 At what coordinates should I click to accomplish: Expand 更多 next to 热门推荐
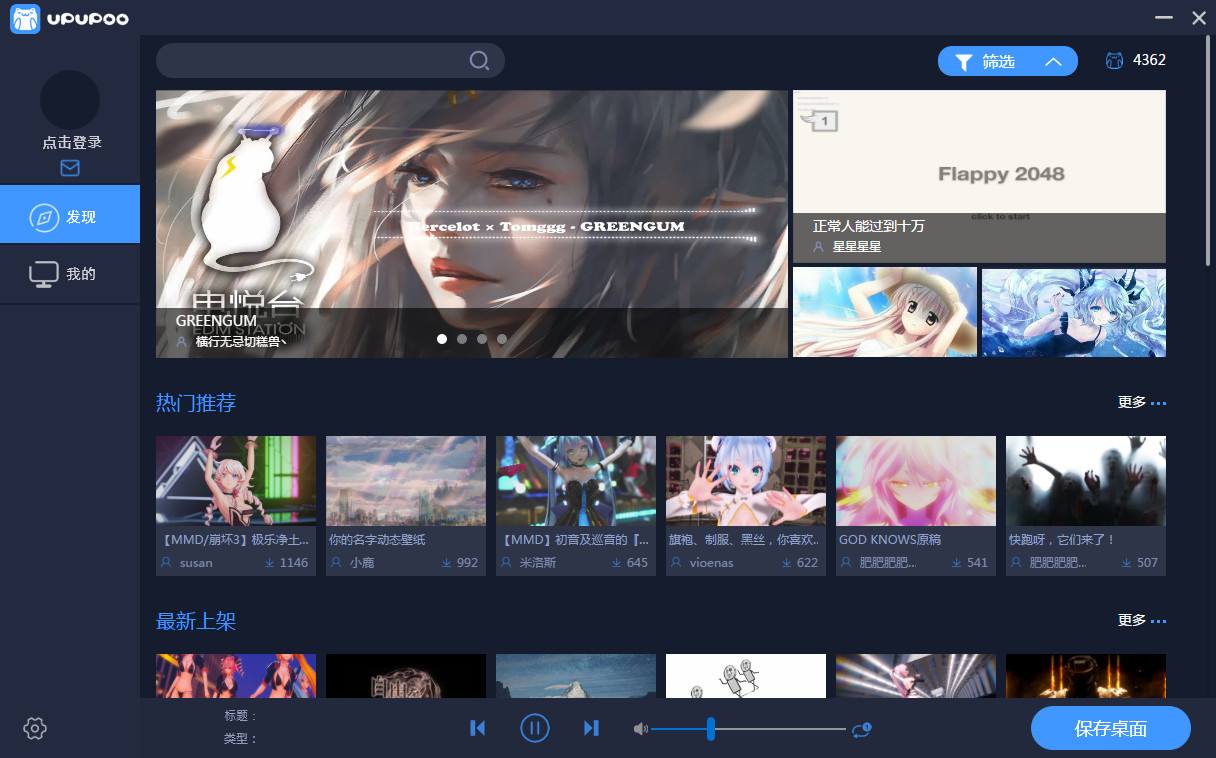pyautogui.click(x=1141, y=402)
